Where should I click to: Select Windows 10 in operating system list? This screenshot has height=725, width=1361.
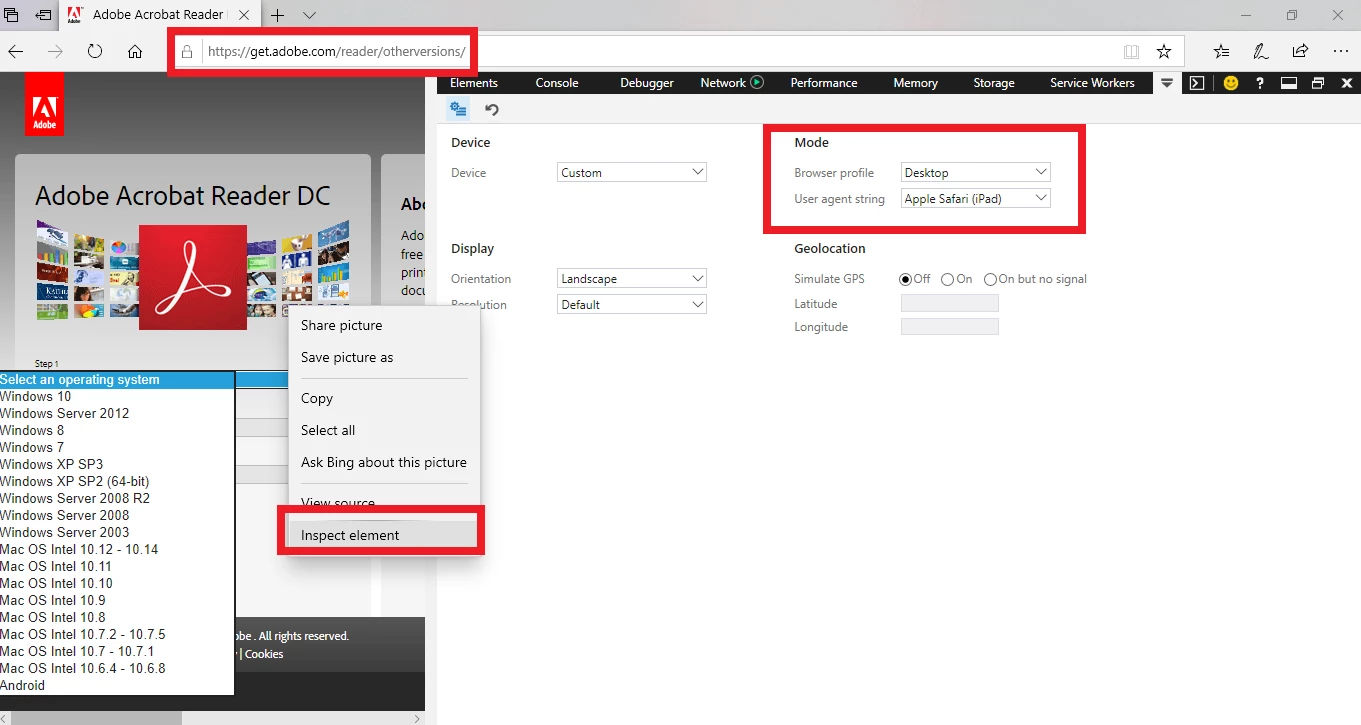pyautogui.click(x=117, y=397)
